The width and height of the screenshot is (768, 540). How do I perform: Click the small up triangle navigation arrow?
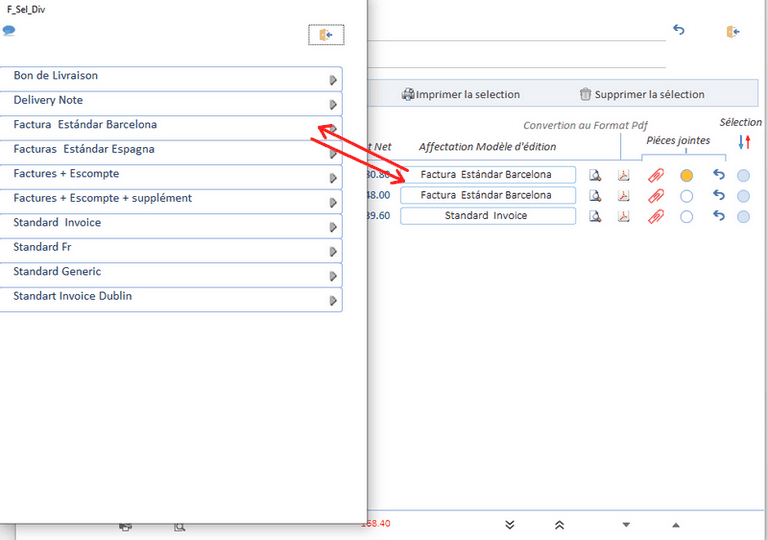click(676, 525)
